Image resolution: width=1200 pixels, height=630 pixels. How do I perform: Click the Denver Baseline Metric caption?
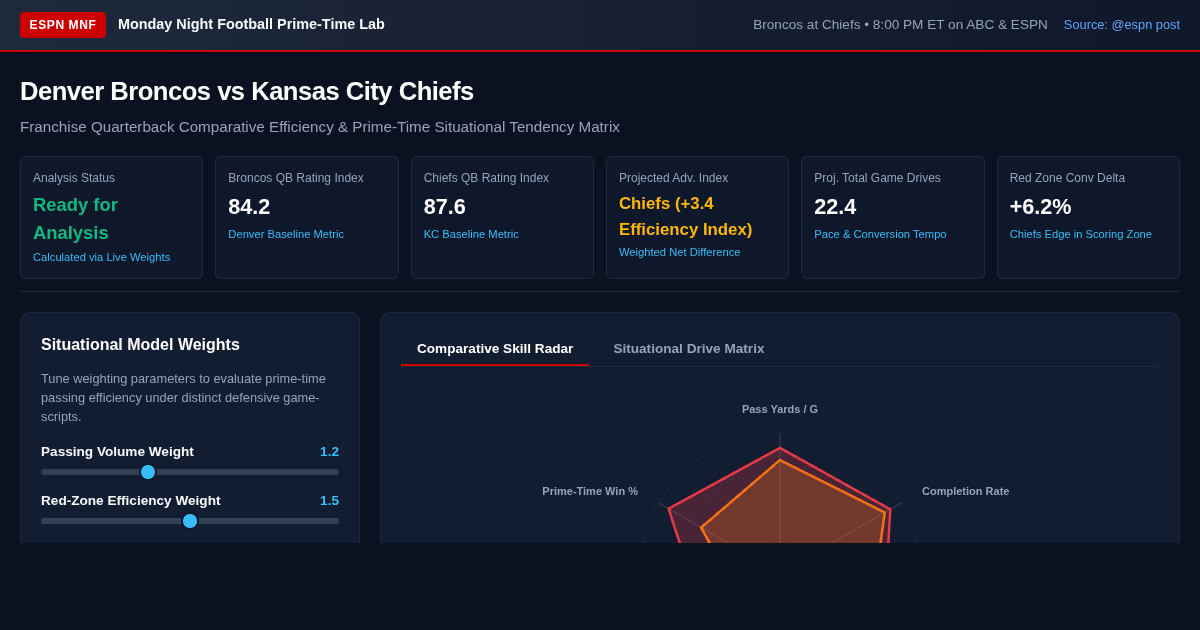286,234
